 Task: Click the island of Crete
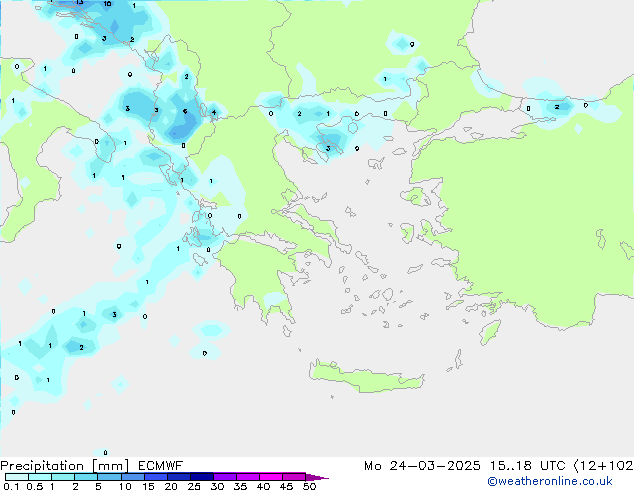point(366,377)
